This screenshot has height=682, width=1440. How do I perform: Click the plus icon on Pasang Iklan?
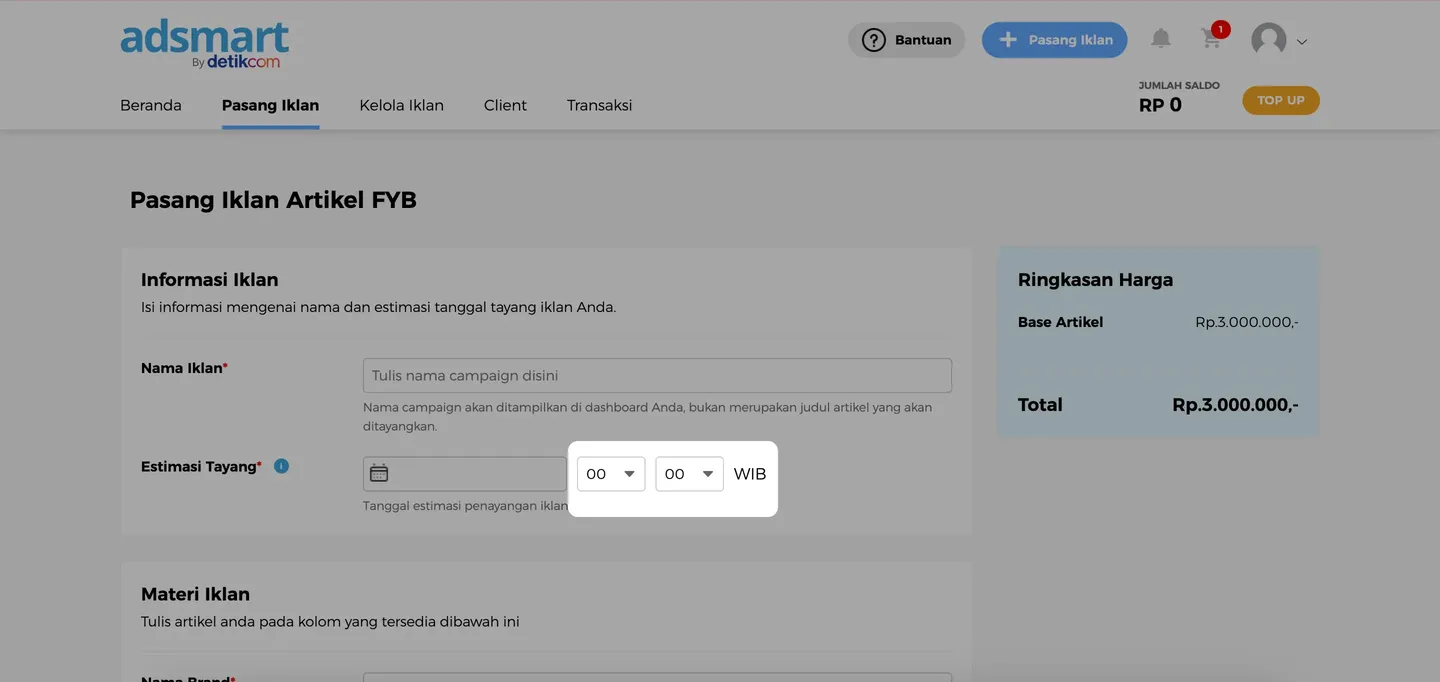pyautogui.click(x=1008, y=40)
